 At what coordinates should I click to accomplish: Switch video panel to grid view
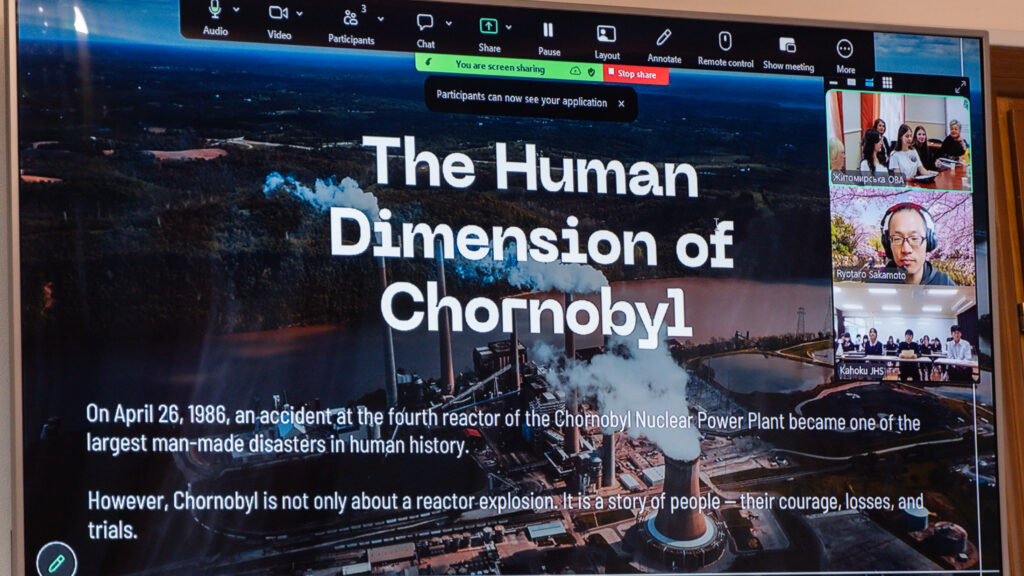click(887, 82)
